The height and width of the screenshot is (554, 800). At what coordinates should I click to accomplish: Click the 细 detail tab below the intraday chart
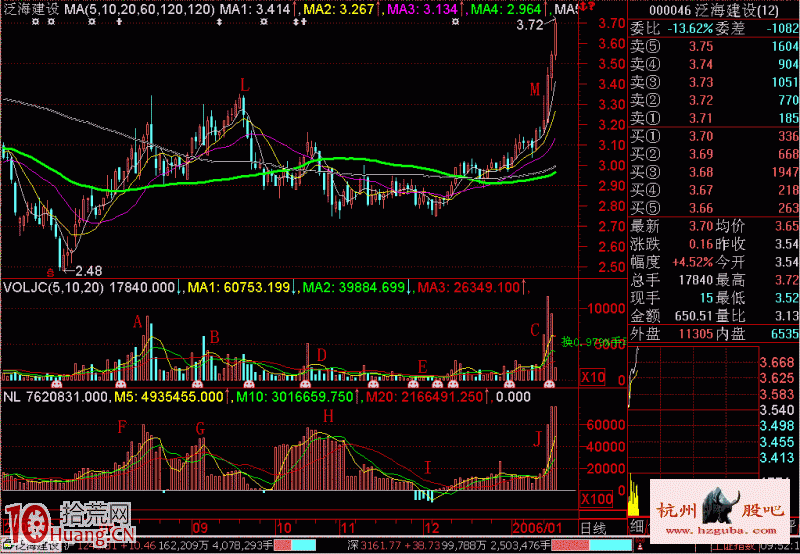point(636,527)
